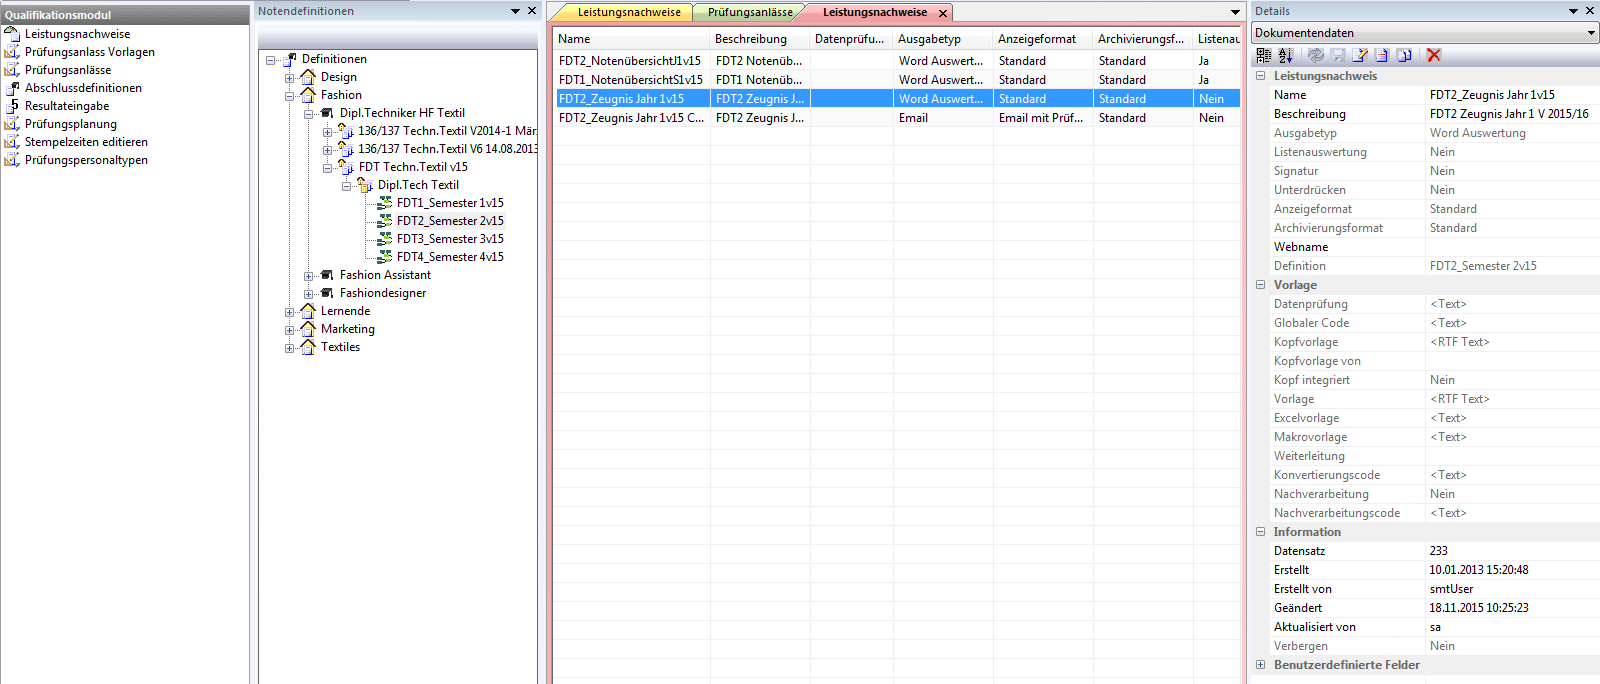Select FDT3_Semester 3v15 in the tree
The image size is (1600, 684).
click(449, 239)
